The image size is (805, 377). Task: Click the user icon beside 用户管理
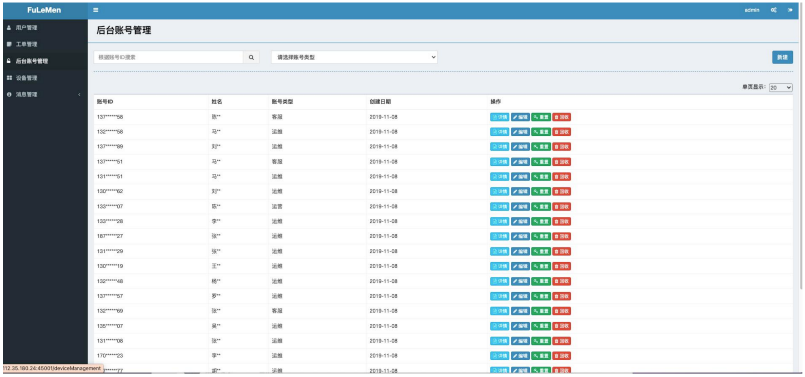pyautogui.click(x=9, y=27)
